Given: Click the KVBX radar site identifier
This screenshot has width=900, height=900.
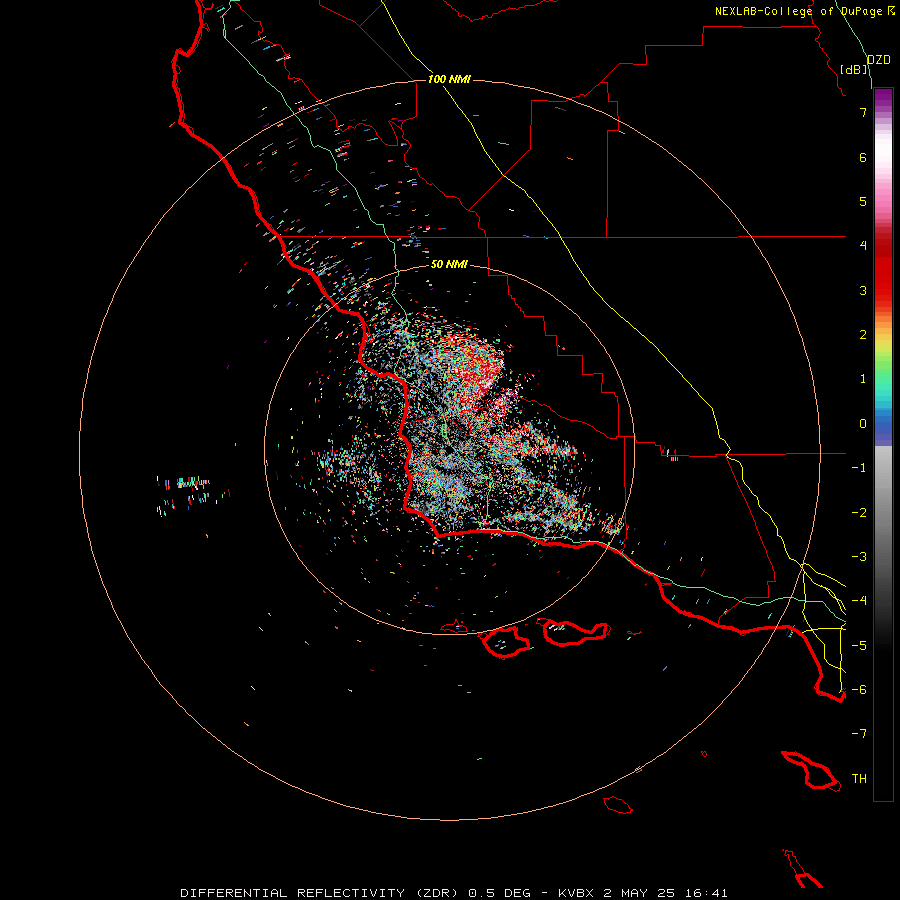Looking at the screenshot, I should pos(576,893).
